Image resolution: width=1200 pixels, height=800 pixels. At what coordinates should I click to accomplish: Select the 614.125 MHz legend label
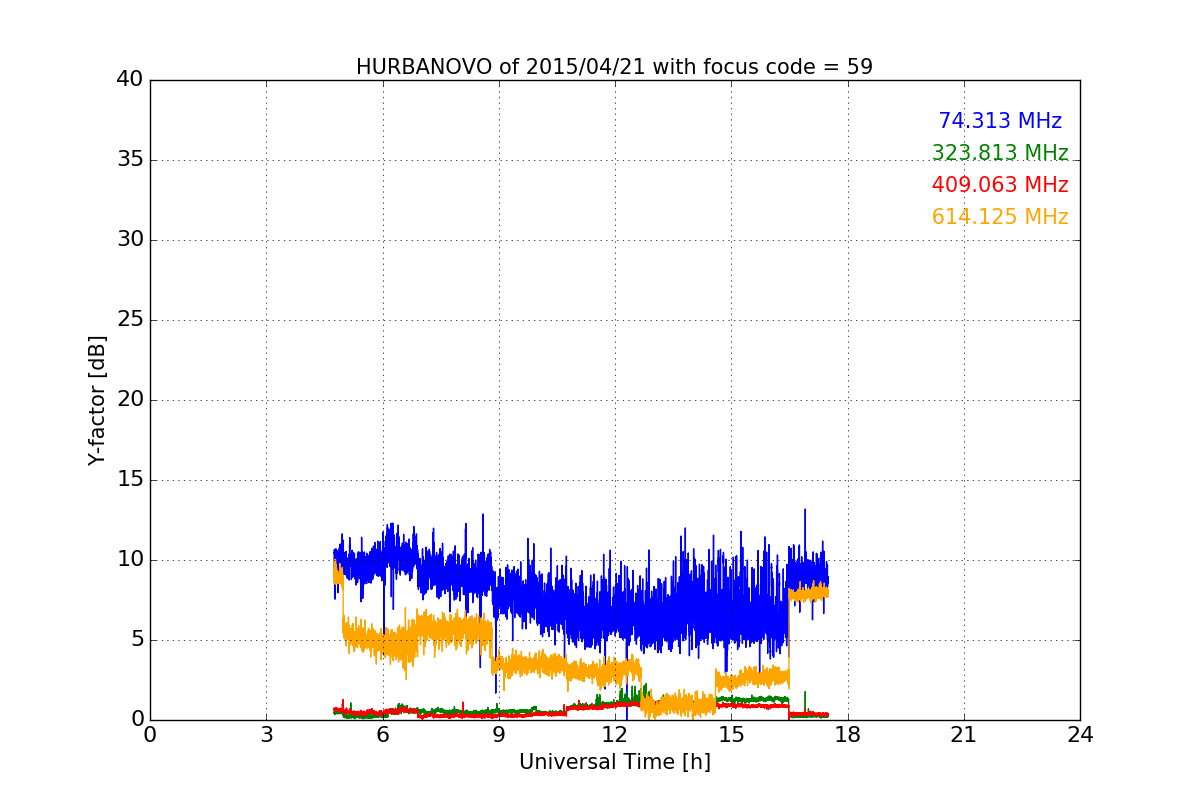1000,217
